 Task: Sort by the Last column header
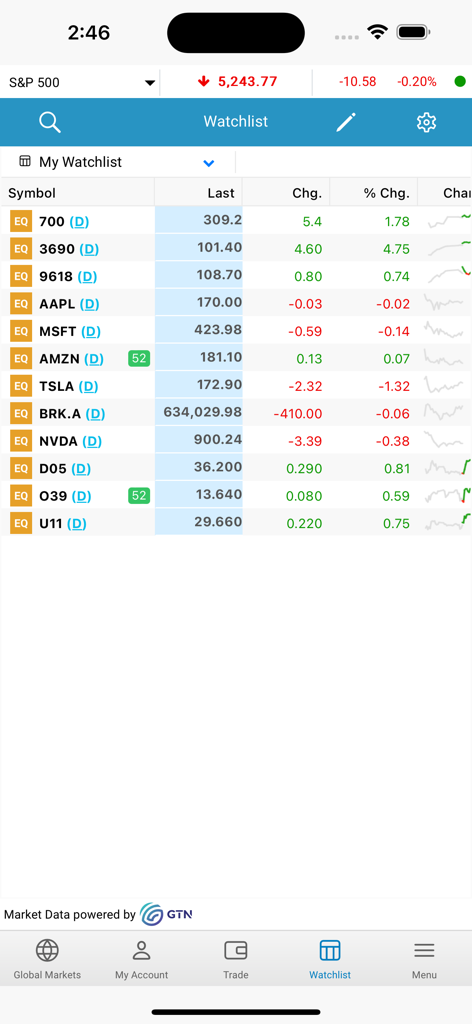pyautogui.click(x=221, y=193)
